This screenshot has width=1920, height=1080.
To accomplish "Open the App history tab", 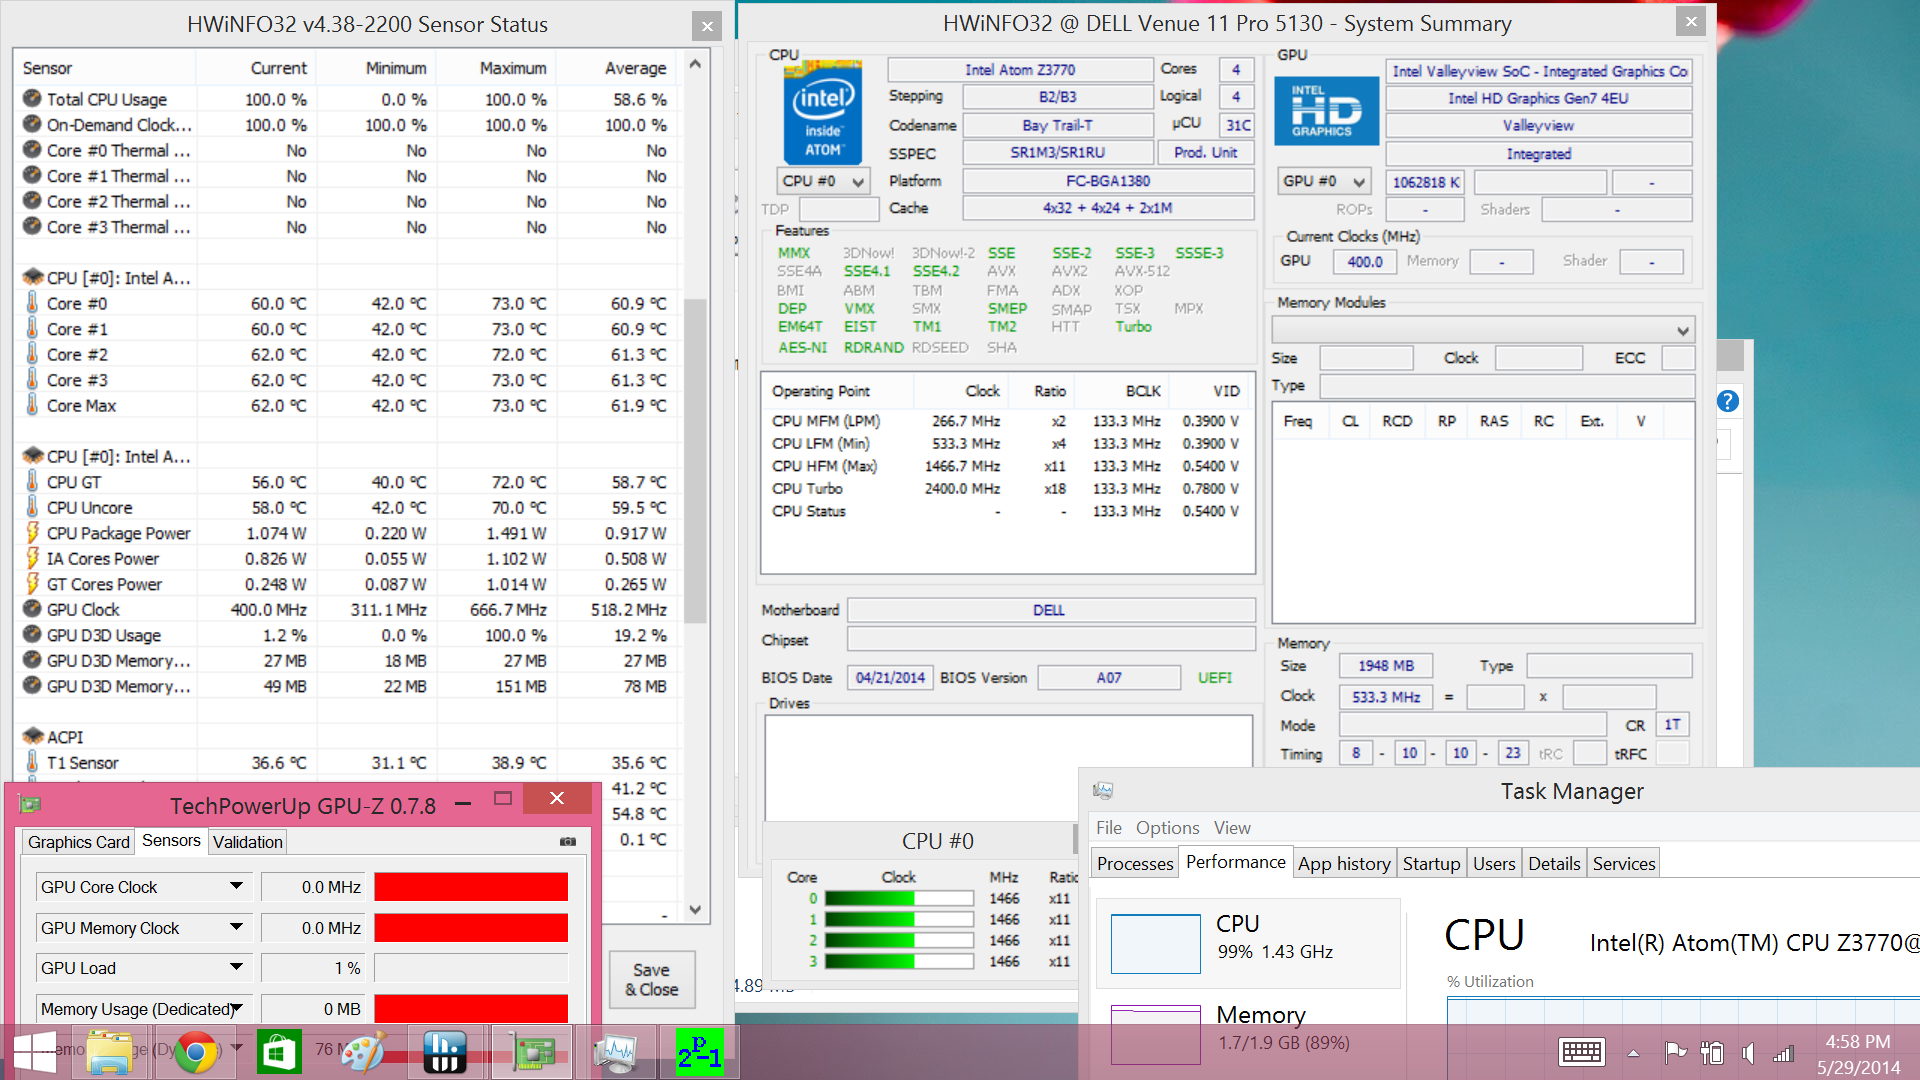I will click(x=1344, y=863).
